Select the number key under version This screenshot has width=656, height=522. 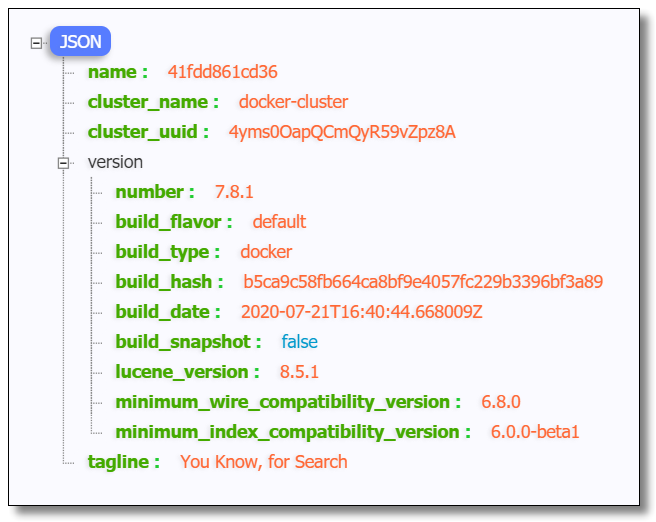(x=149, y=192)
